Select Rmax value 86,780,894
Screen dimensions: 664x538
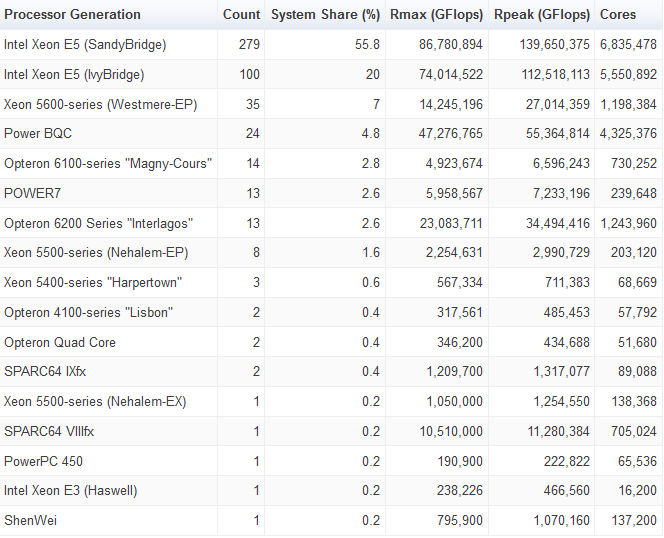[451, 44]
